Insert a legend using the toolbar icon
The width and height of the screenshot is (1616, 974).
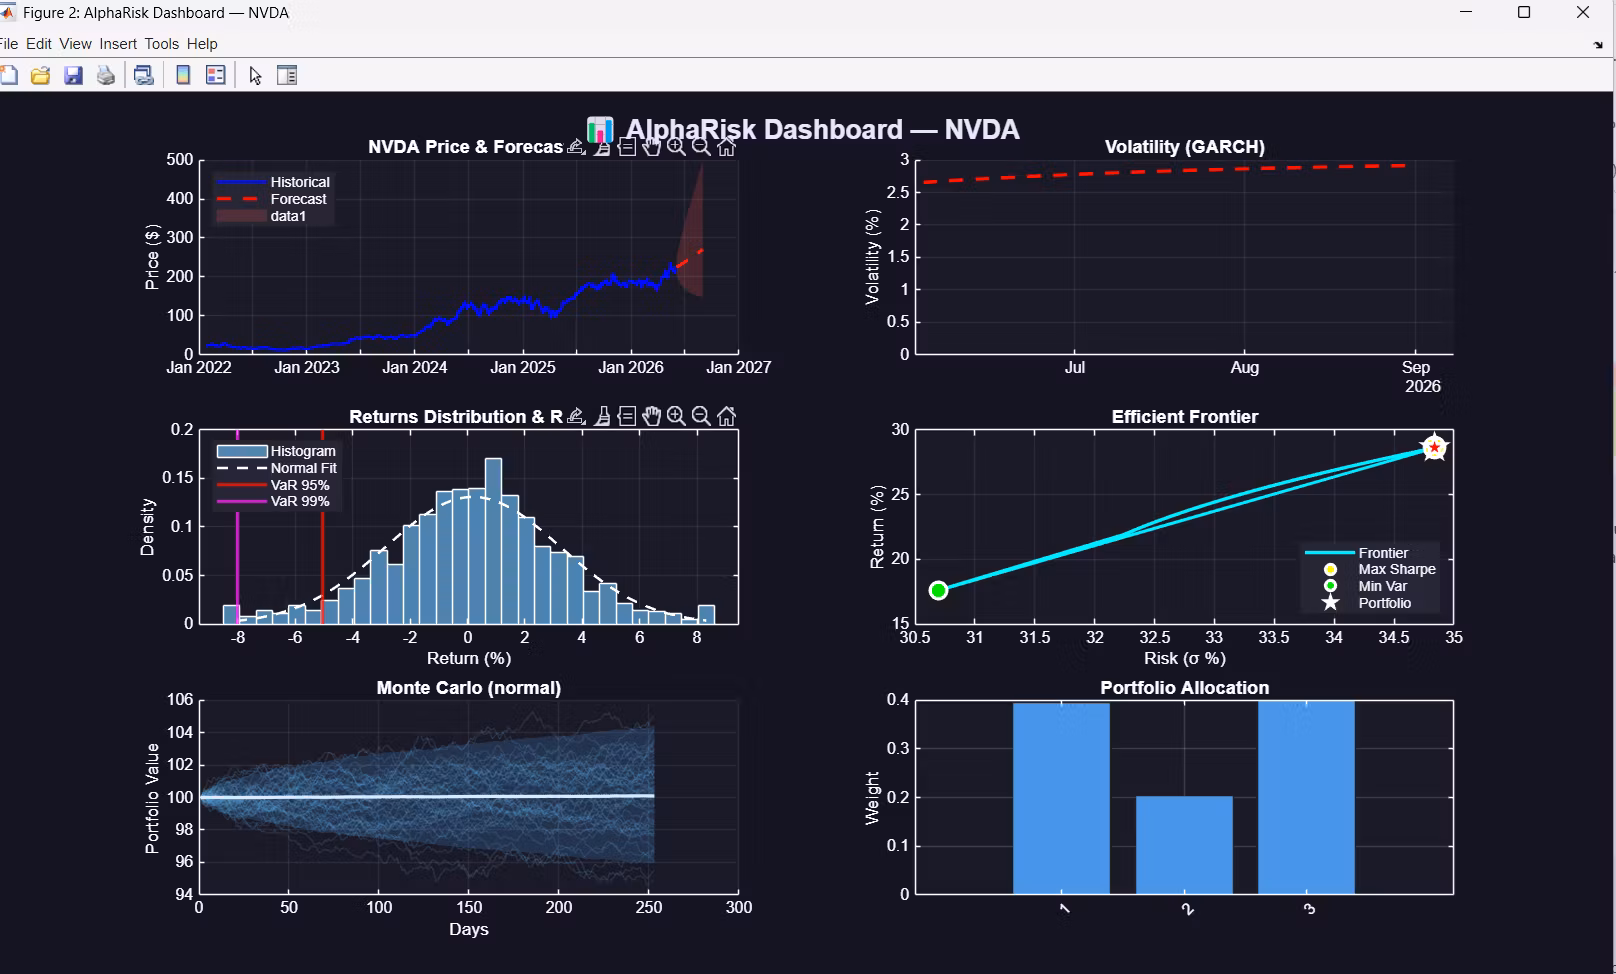click(216, 75)
